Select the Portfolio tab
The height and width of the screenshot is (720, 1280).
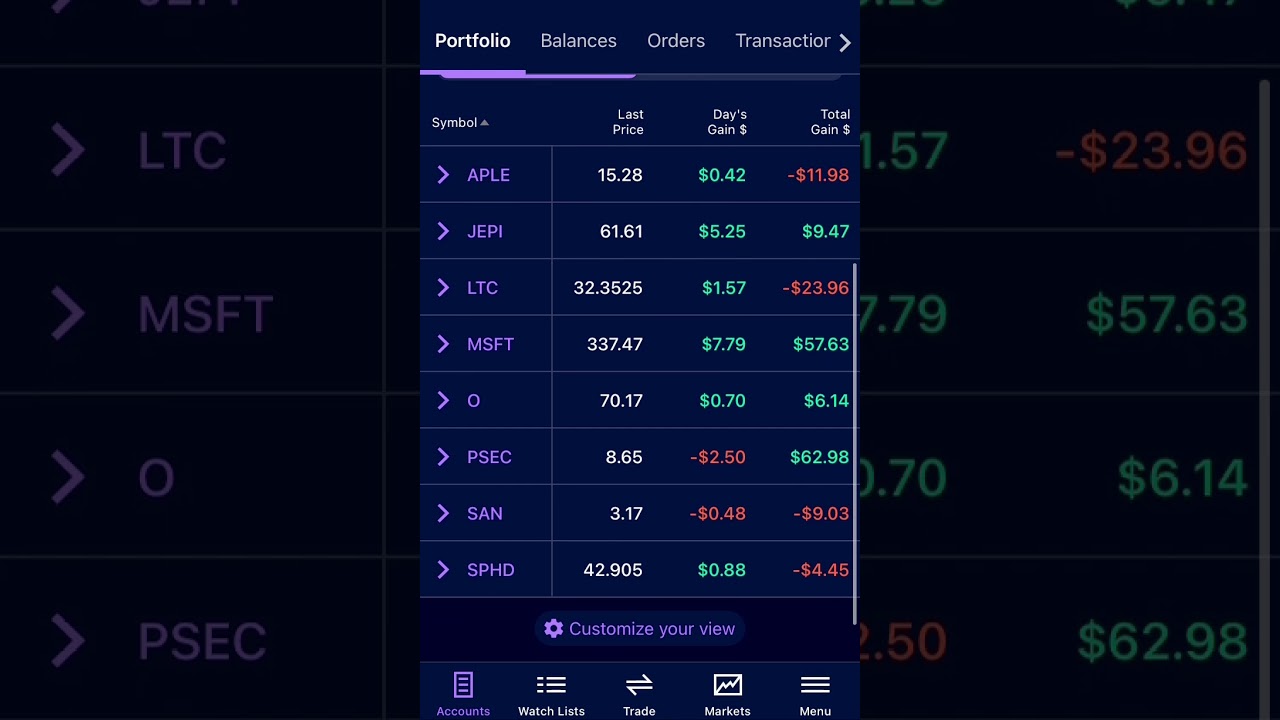point(472,41)
